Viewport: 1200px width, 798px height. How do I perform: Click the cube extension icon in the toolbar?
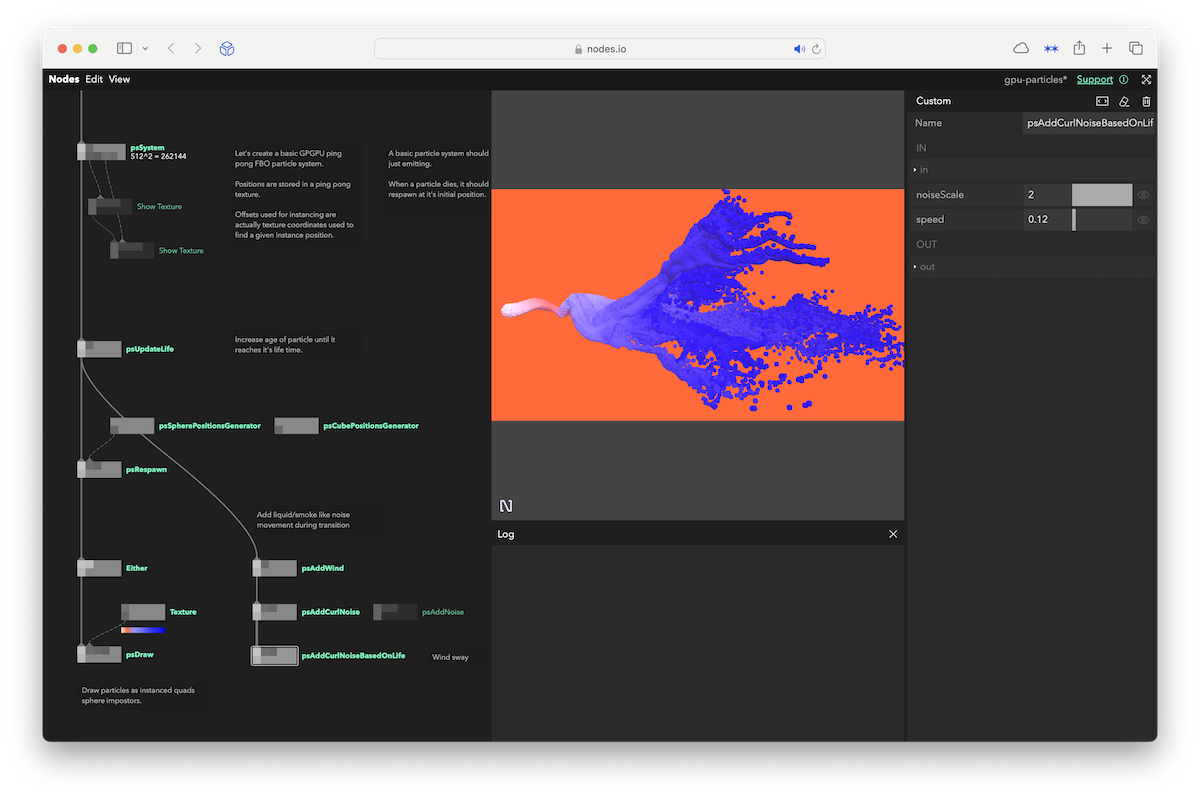[227, 48]
